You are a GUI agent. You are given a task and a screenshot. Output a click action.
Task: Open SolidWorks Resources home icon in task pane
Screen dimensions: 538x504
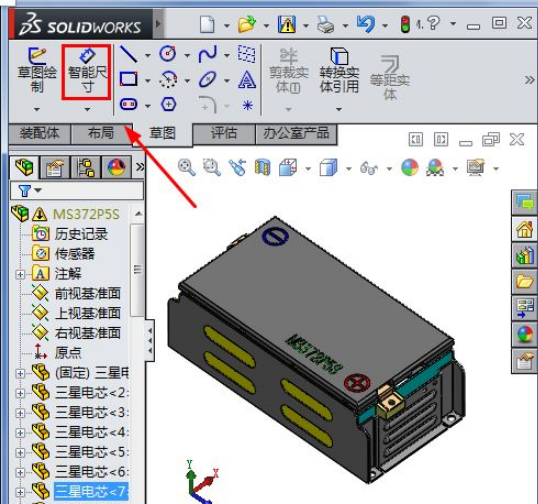click(x=525, y=230)
